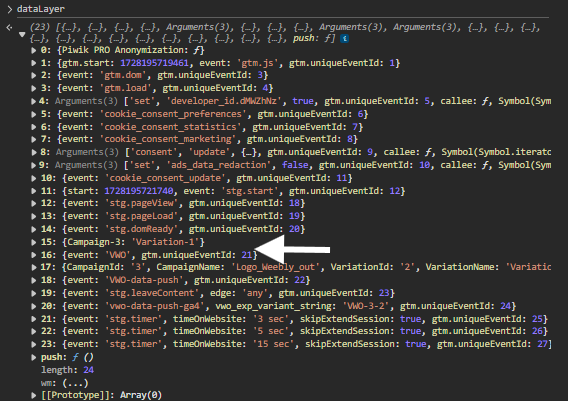Screen dimensions: 568x401
Task: Expand entry 22 stg.timer 5 sec
Action: point(34,331)
